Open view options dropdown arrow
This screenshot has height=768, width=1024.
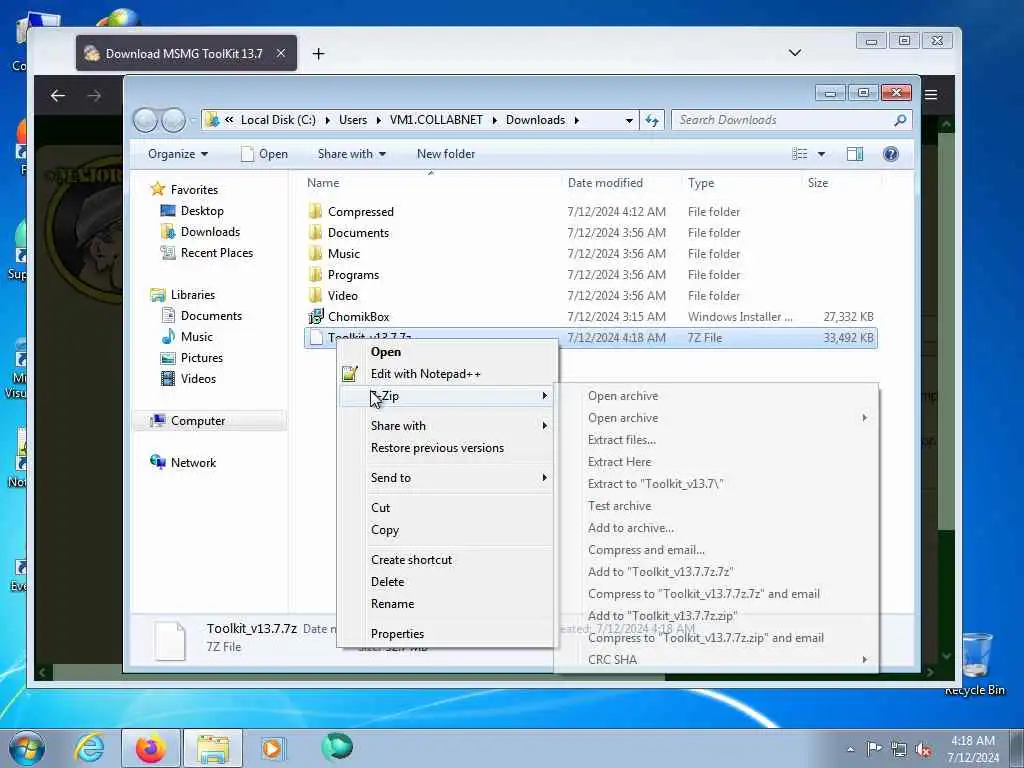click(x=822, y=154)
